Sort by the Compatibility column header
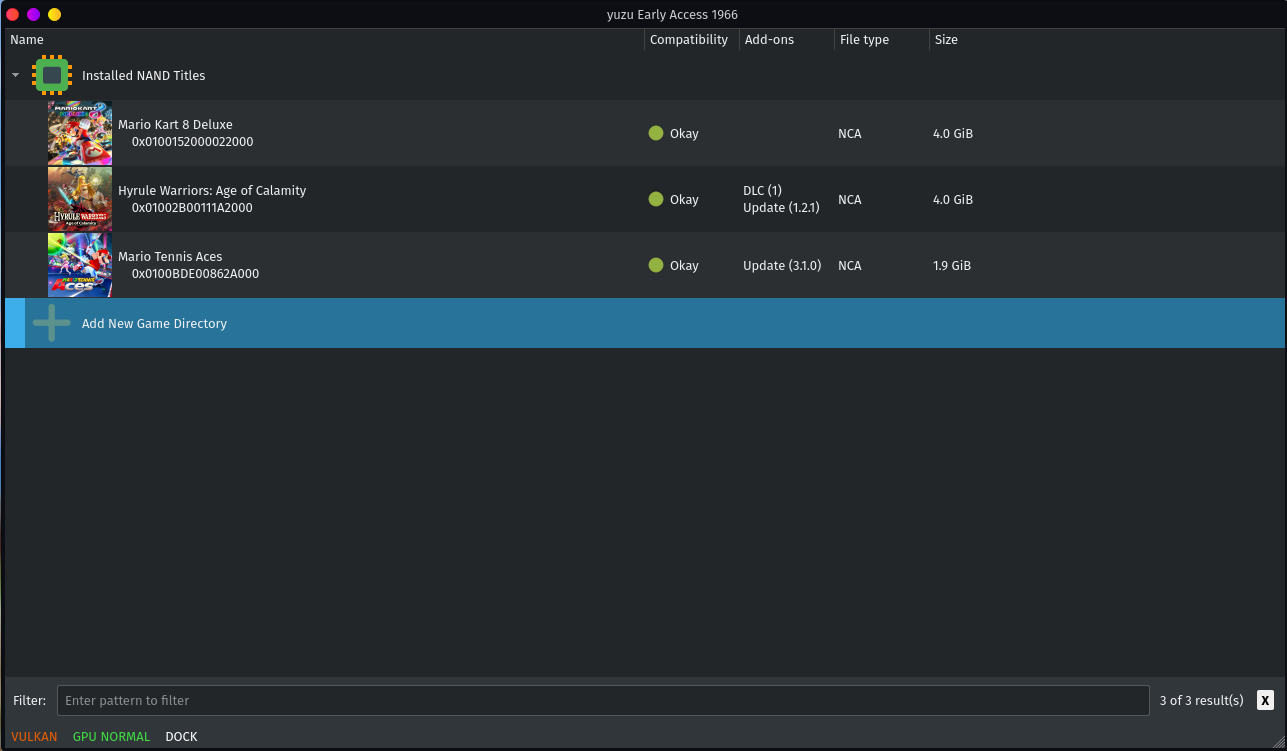Image resolution: width=1287 pixels, height=751 pixels. 692,40
